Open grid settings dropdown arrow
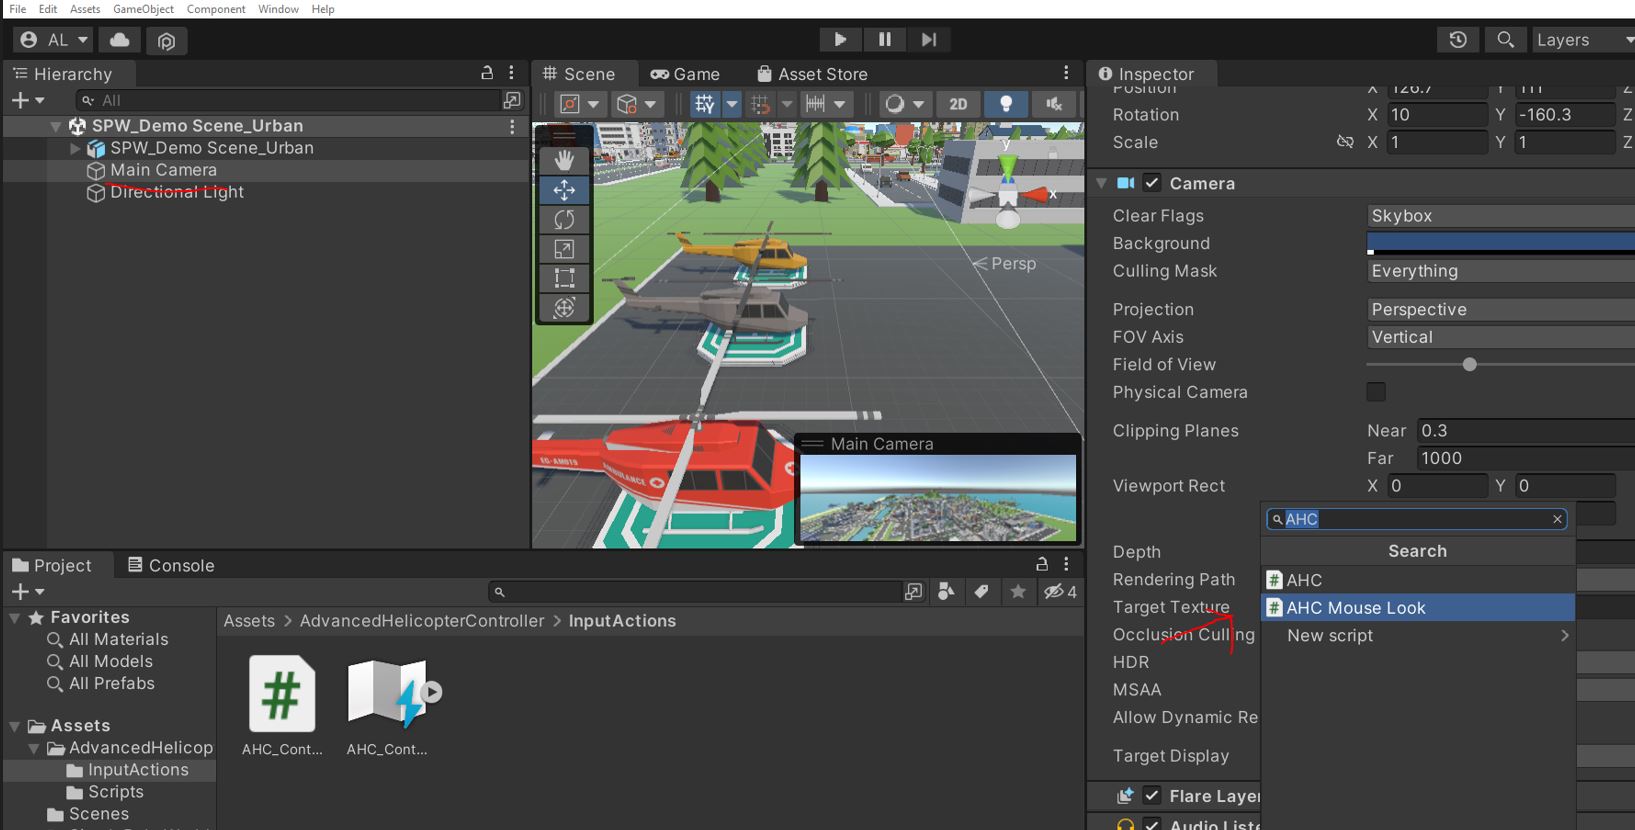The image size is (1635, 830). tap(732, 104)
